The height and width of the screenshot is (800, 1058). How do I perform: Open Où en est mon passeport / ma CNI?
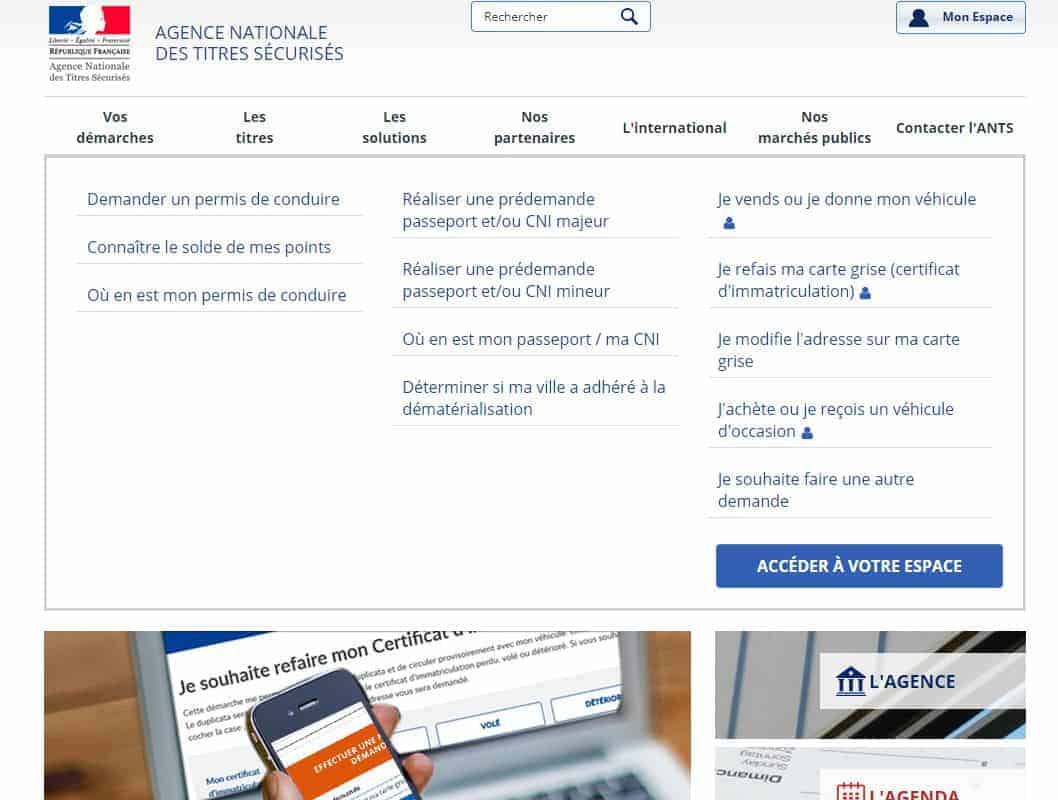531,339
